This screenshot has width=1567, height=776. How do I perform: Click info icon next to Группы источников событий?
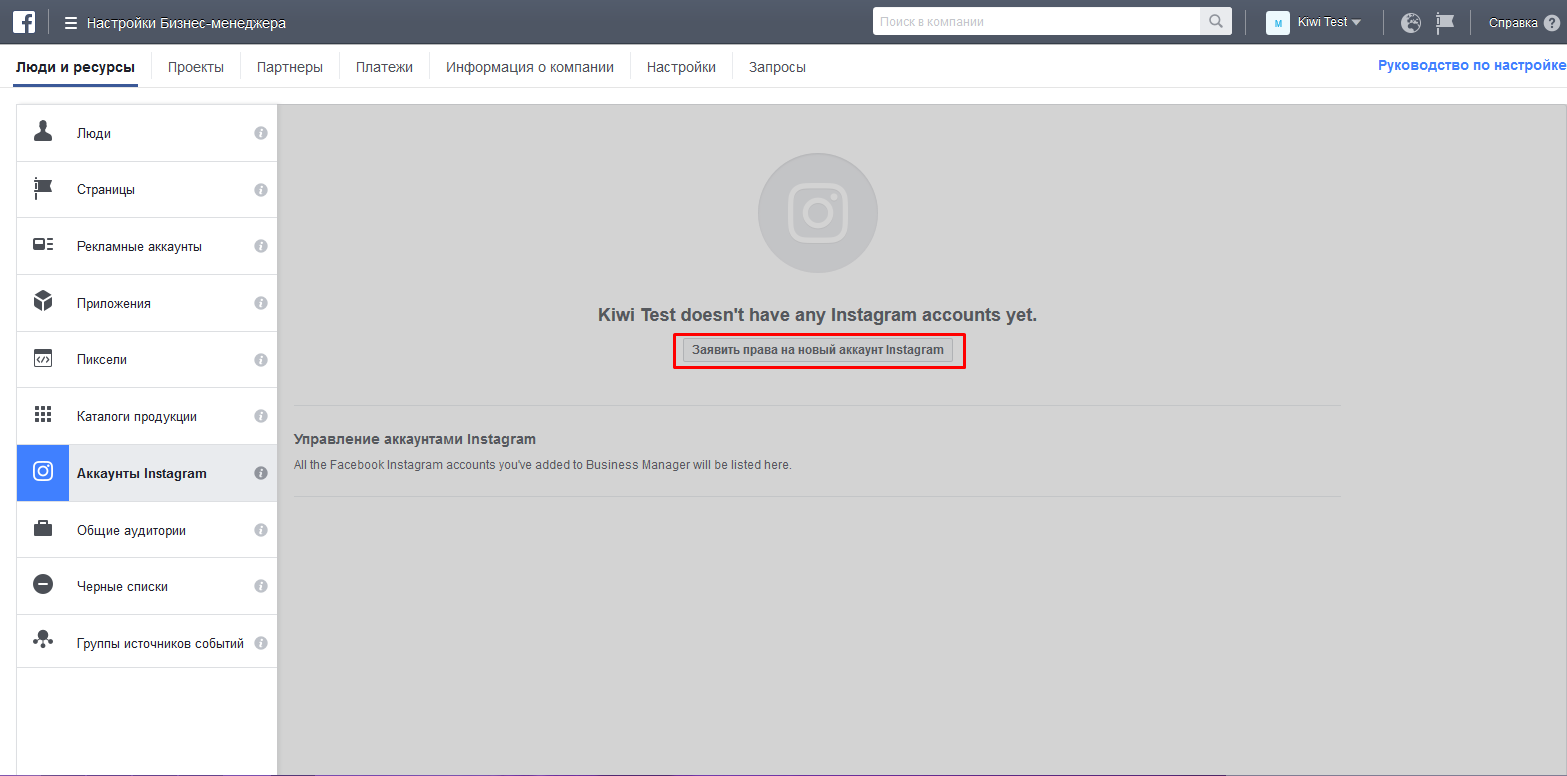click(x=261, y=643)
